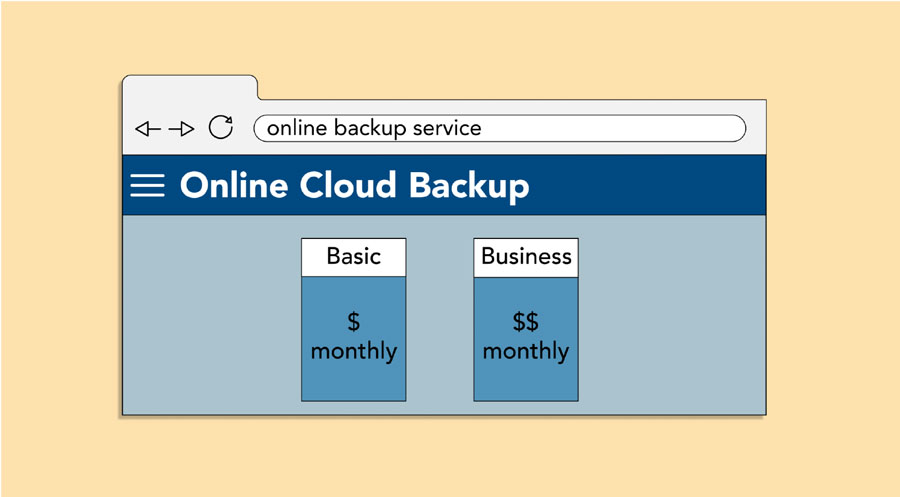
Task: Open the hamburger menu
Action: (x=147, y=186)
